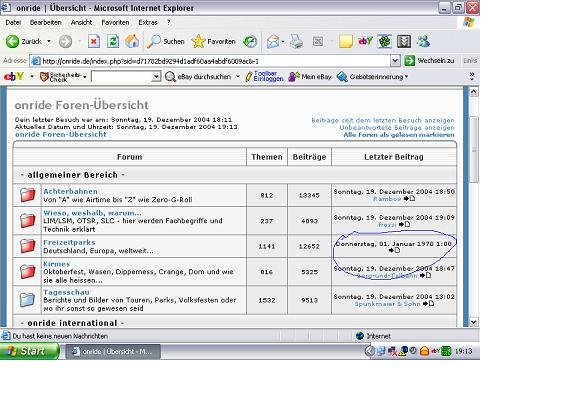Open Favoriten star in the toolbar

tap(213, 42)
